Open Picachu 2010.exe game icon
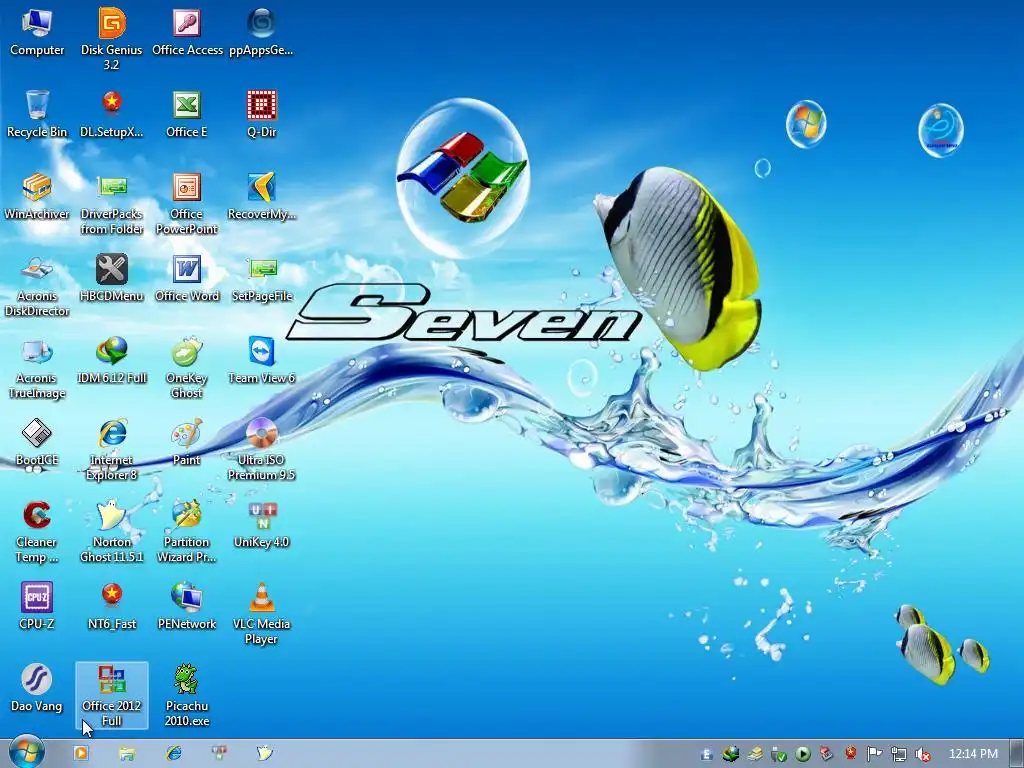 pos(187,695)
